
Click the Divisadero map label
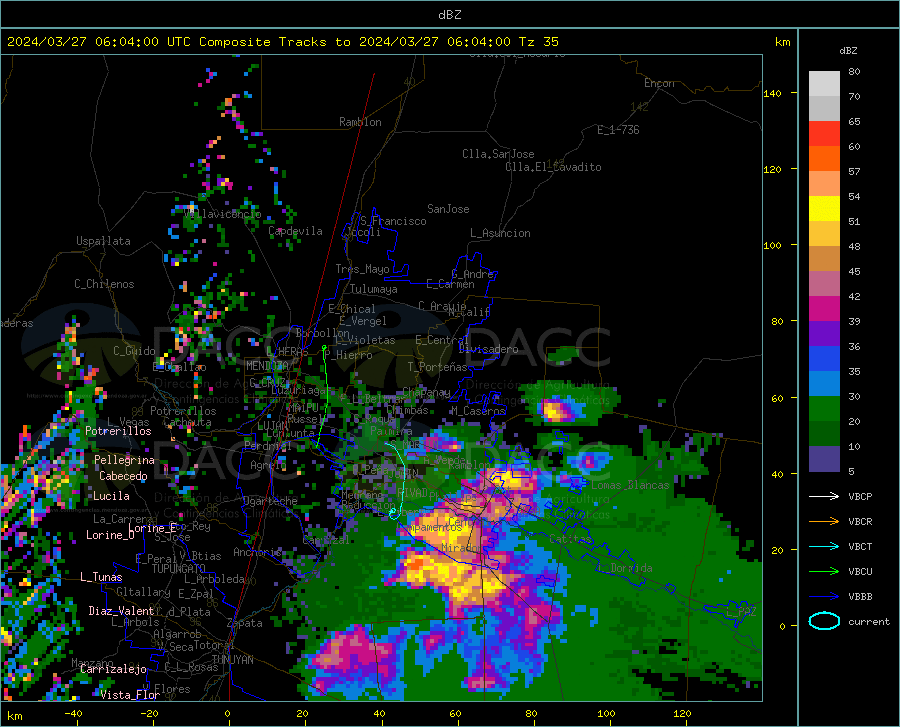[x=488, y=349]
